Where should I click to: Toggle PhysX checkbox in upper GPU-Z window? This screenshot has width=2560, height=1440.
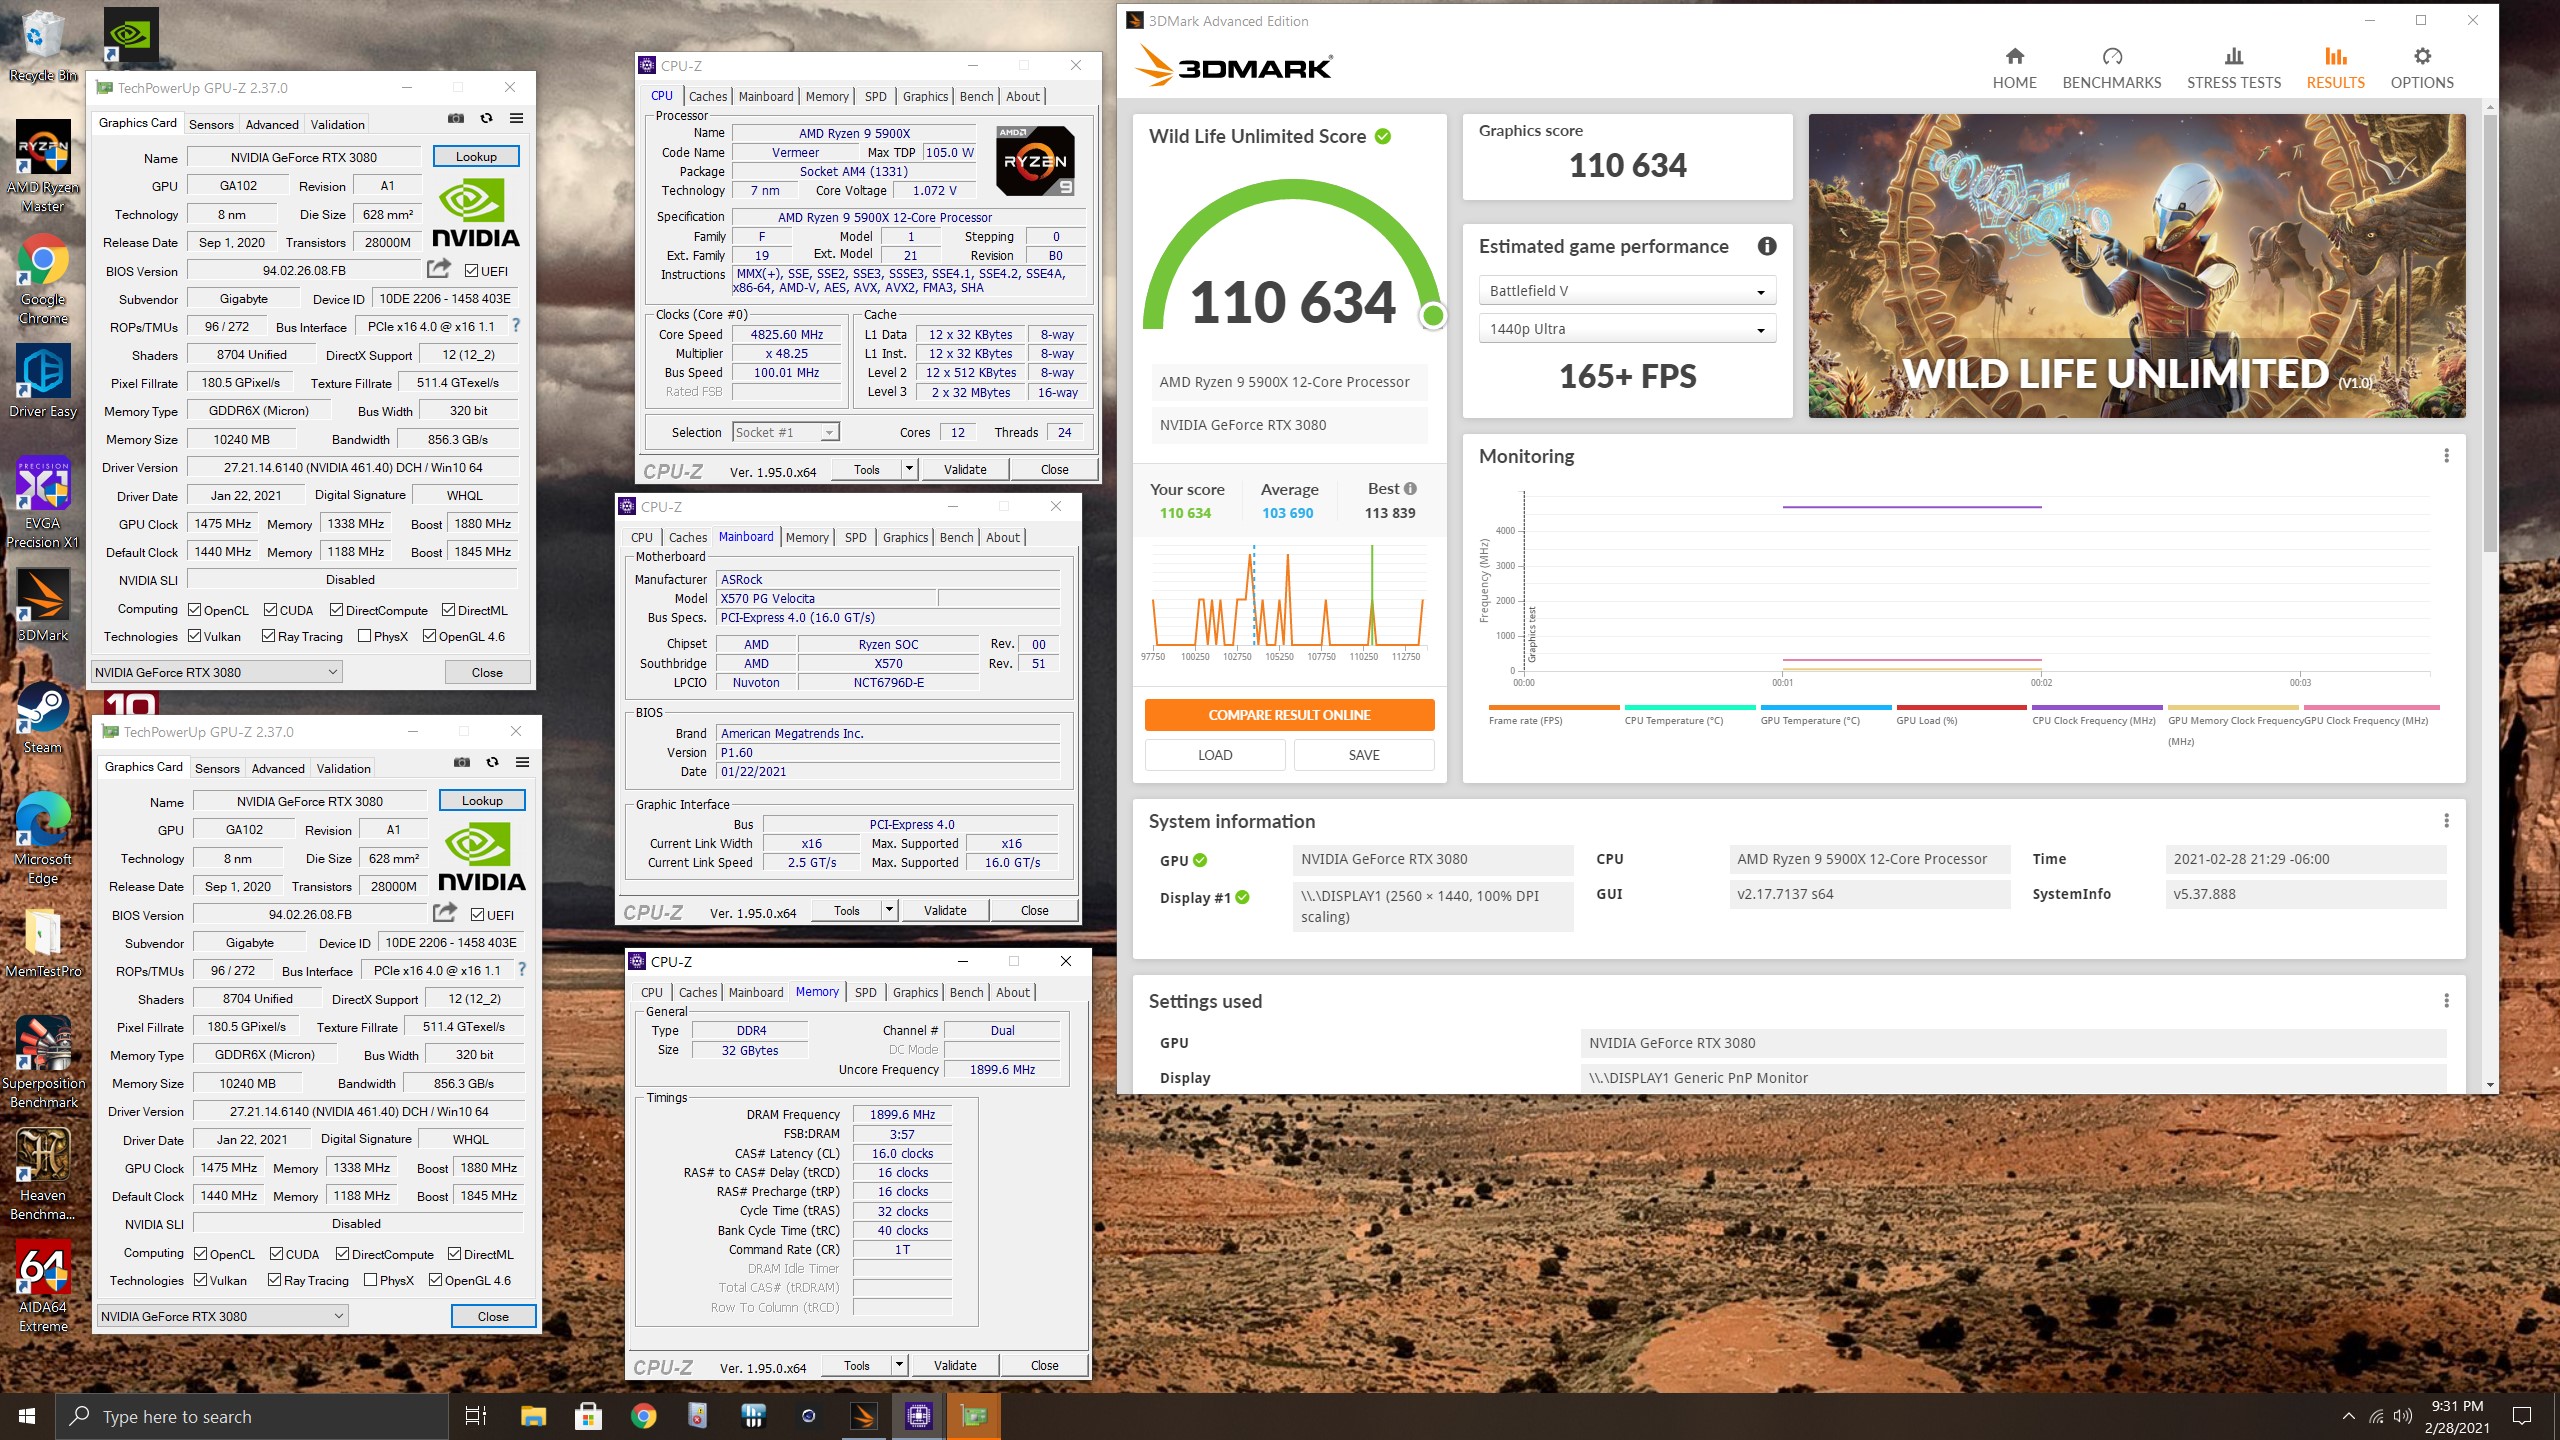pyautogui.click(x=365, y=636)
